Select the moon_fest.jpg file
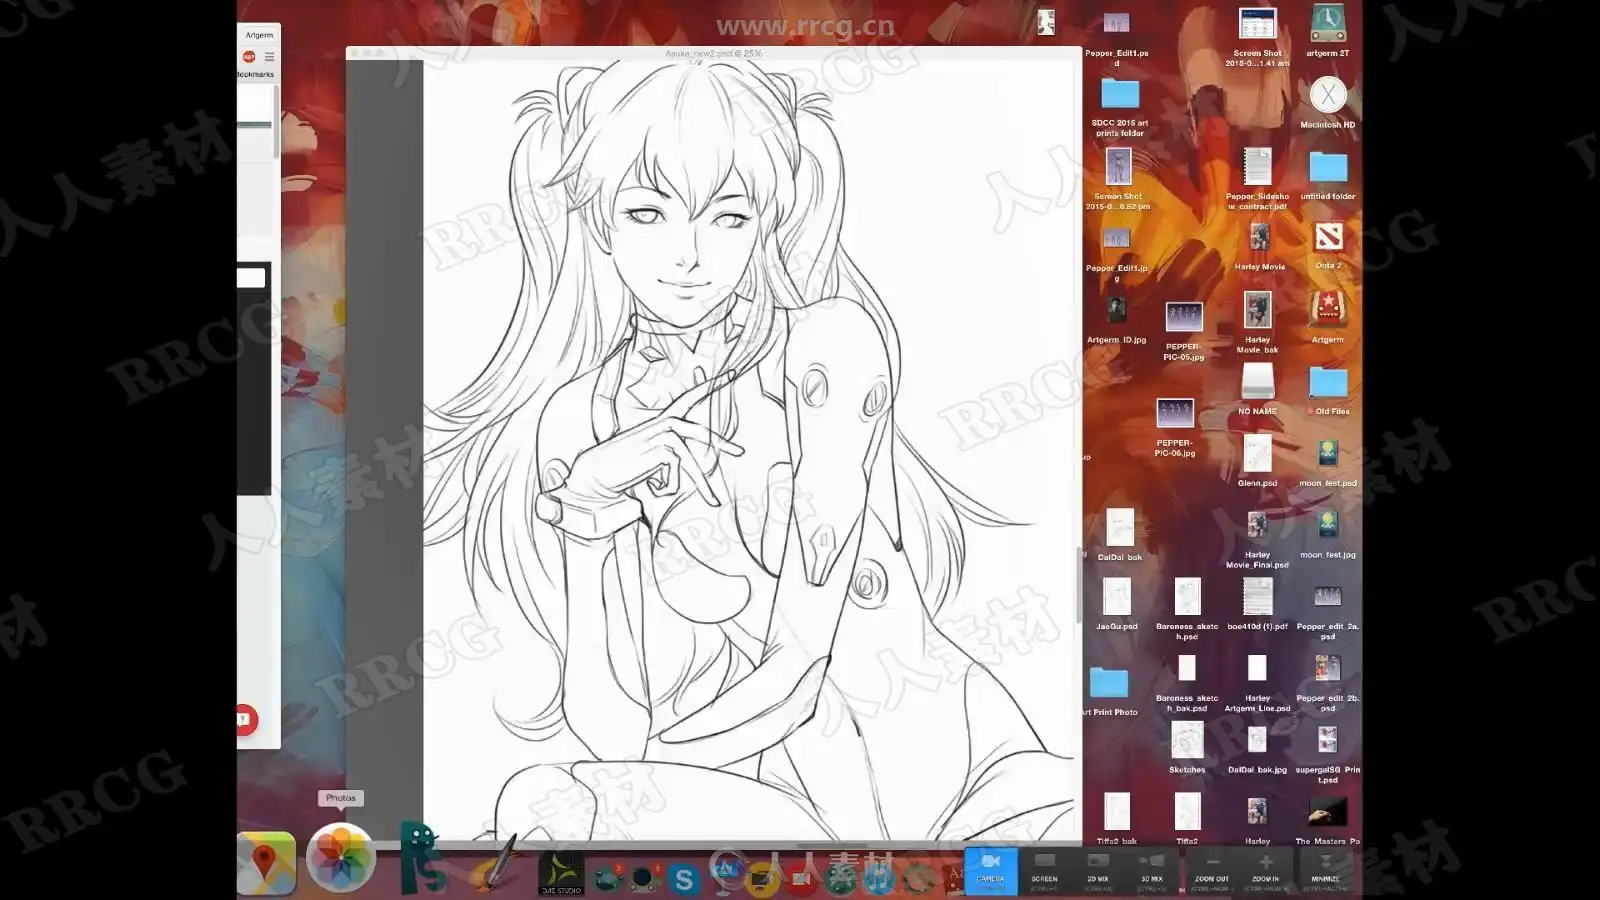This screenshot has width=1600, height=900. pyautogui.click(x=1328, y=525)
